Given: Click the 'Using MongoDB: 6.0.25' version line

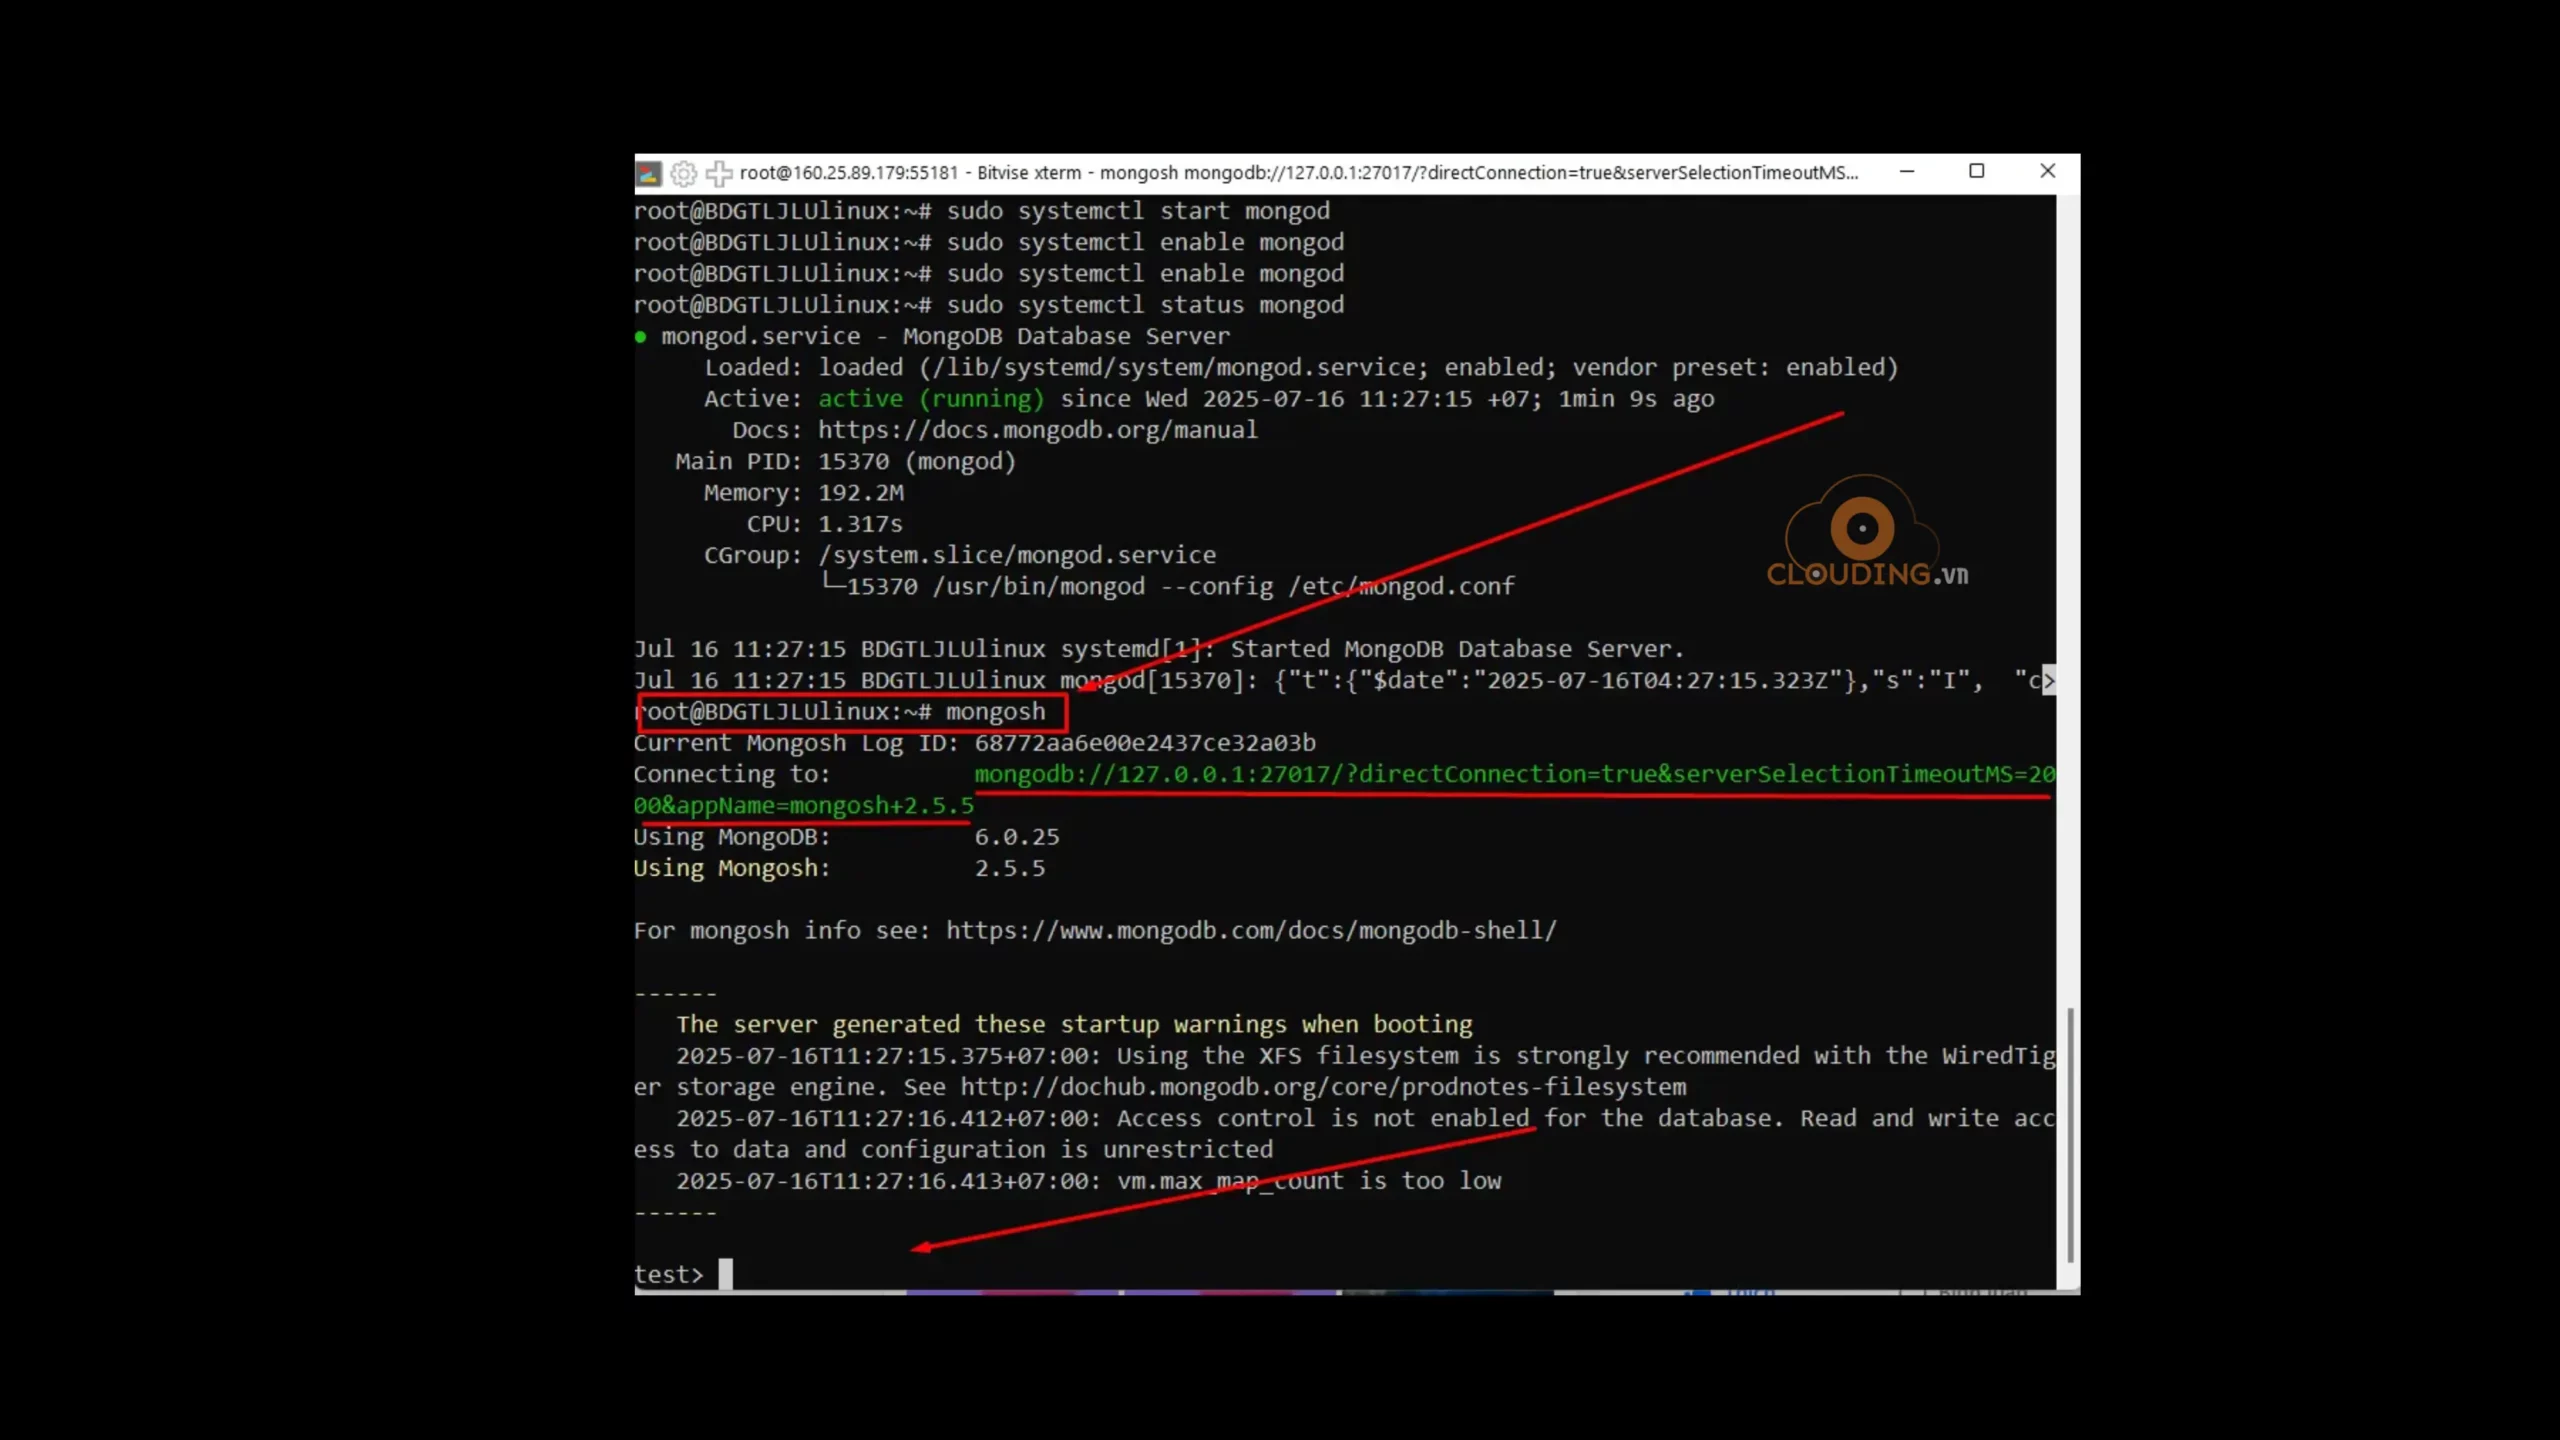Looking at the screenshot, I should [x=846, y=837].
